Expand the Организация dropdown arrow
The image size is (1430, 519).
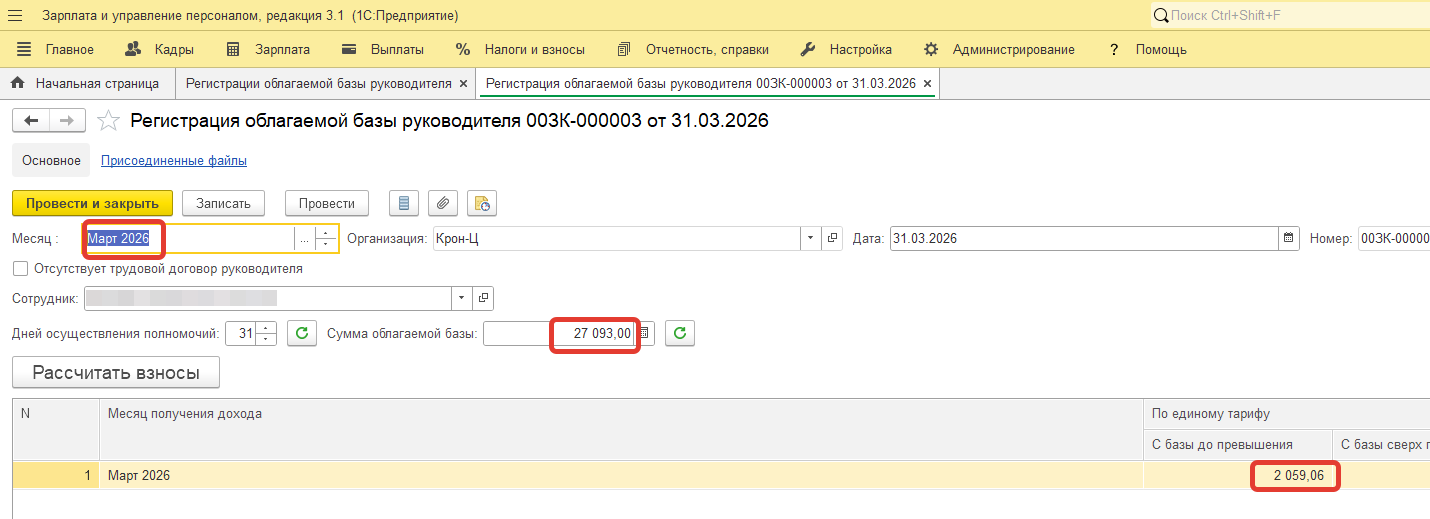coord(810,239)
